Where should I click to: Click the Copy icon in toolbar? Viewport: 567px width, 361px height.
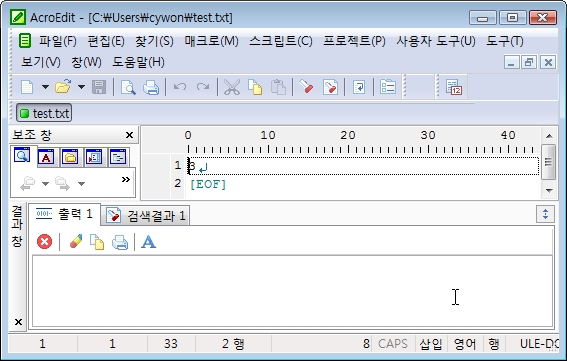click(255, 87)
